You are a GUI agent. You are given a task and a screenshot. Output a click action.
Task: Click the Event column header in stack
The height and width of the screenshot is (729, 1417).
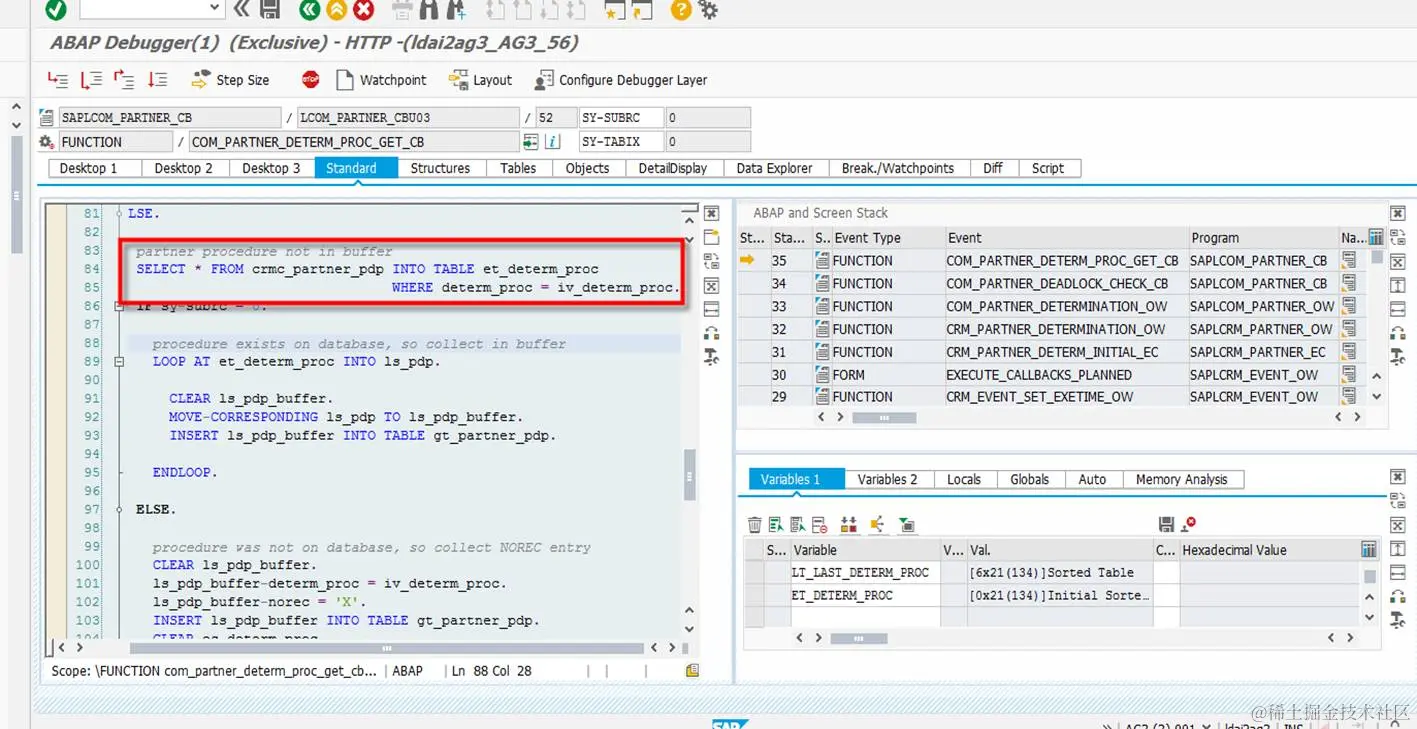(1066, 238)
